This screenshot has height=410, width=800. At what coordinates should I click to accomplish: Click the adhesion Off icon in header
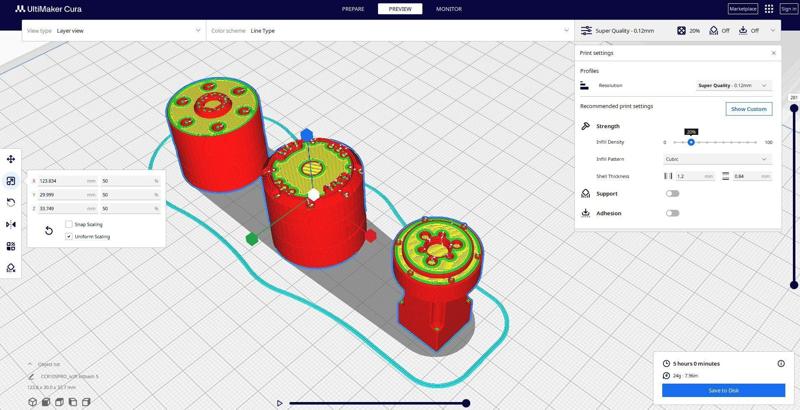point(743,31)
